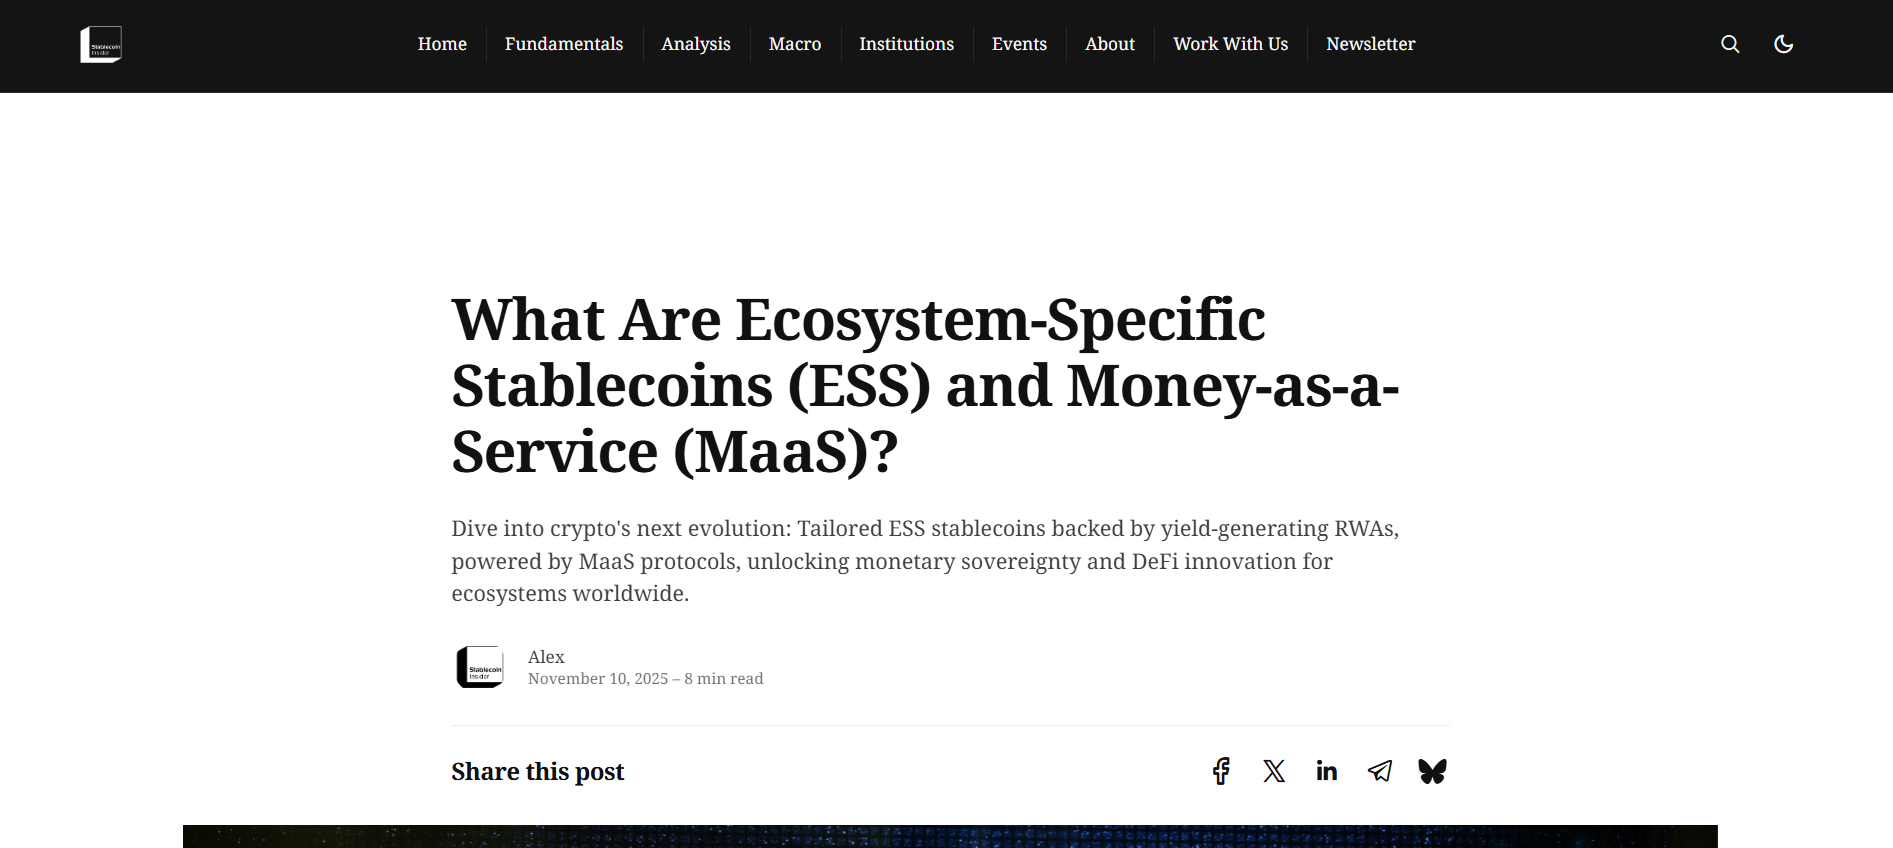Share the post via Telegram
Image resolution: width=1893 pixels, height=848 pixels.
(x=1379, y=771)
